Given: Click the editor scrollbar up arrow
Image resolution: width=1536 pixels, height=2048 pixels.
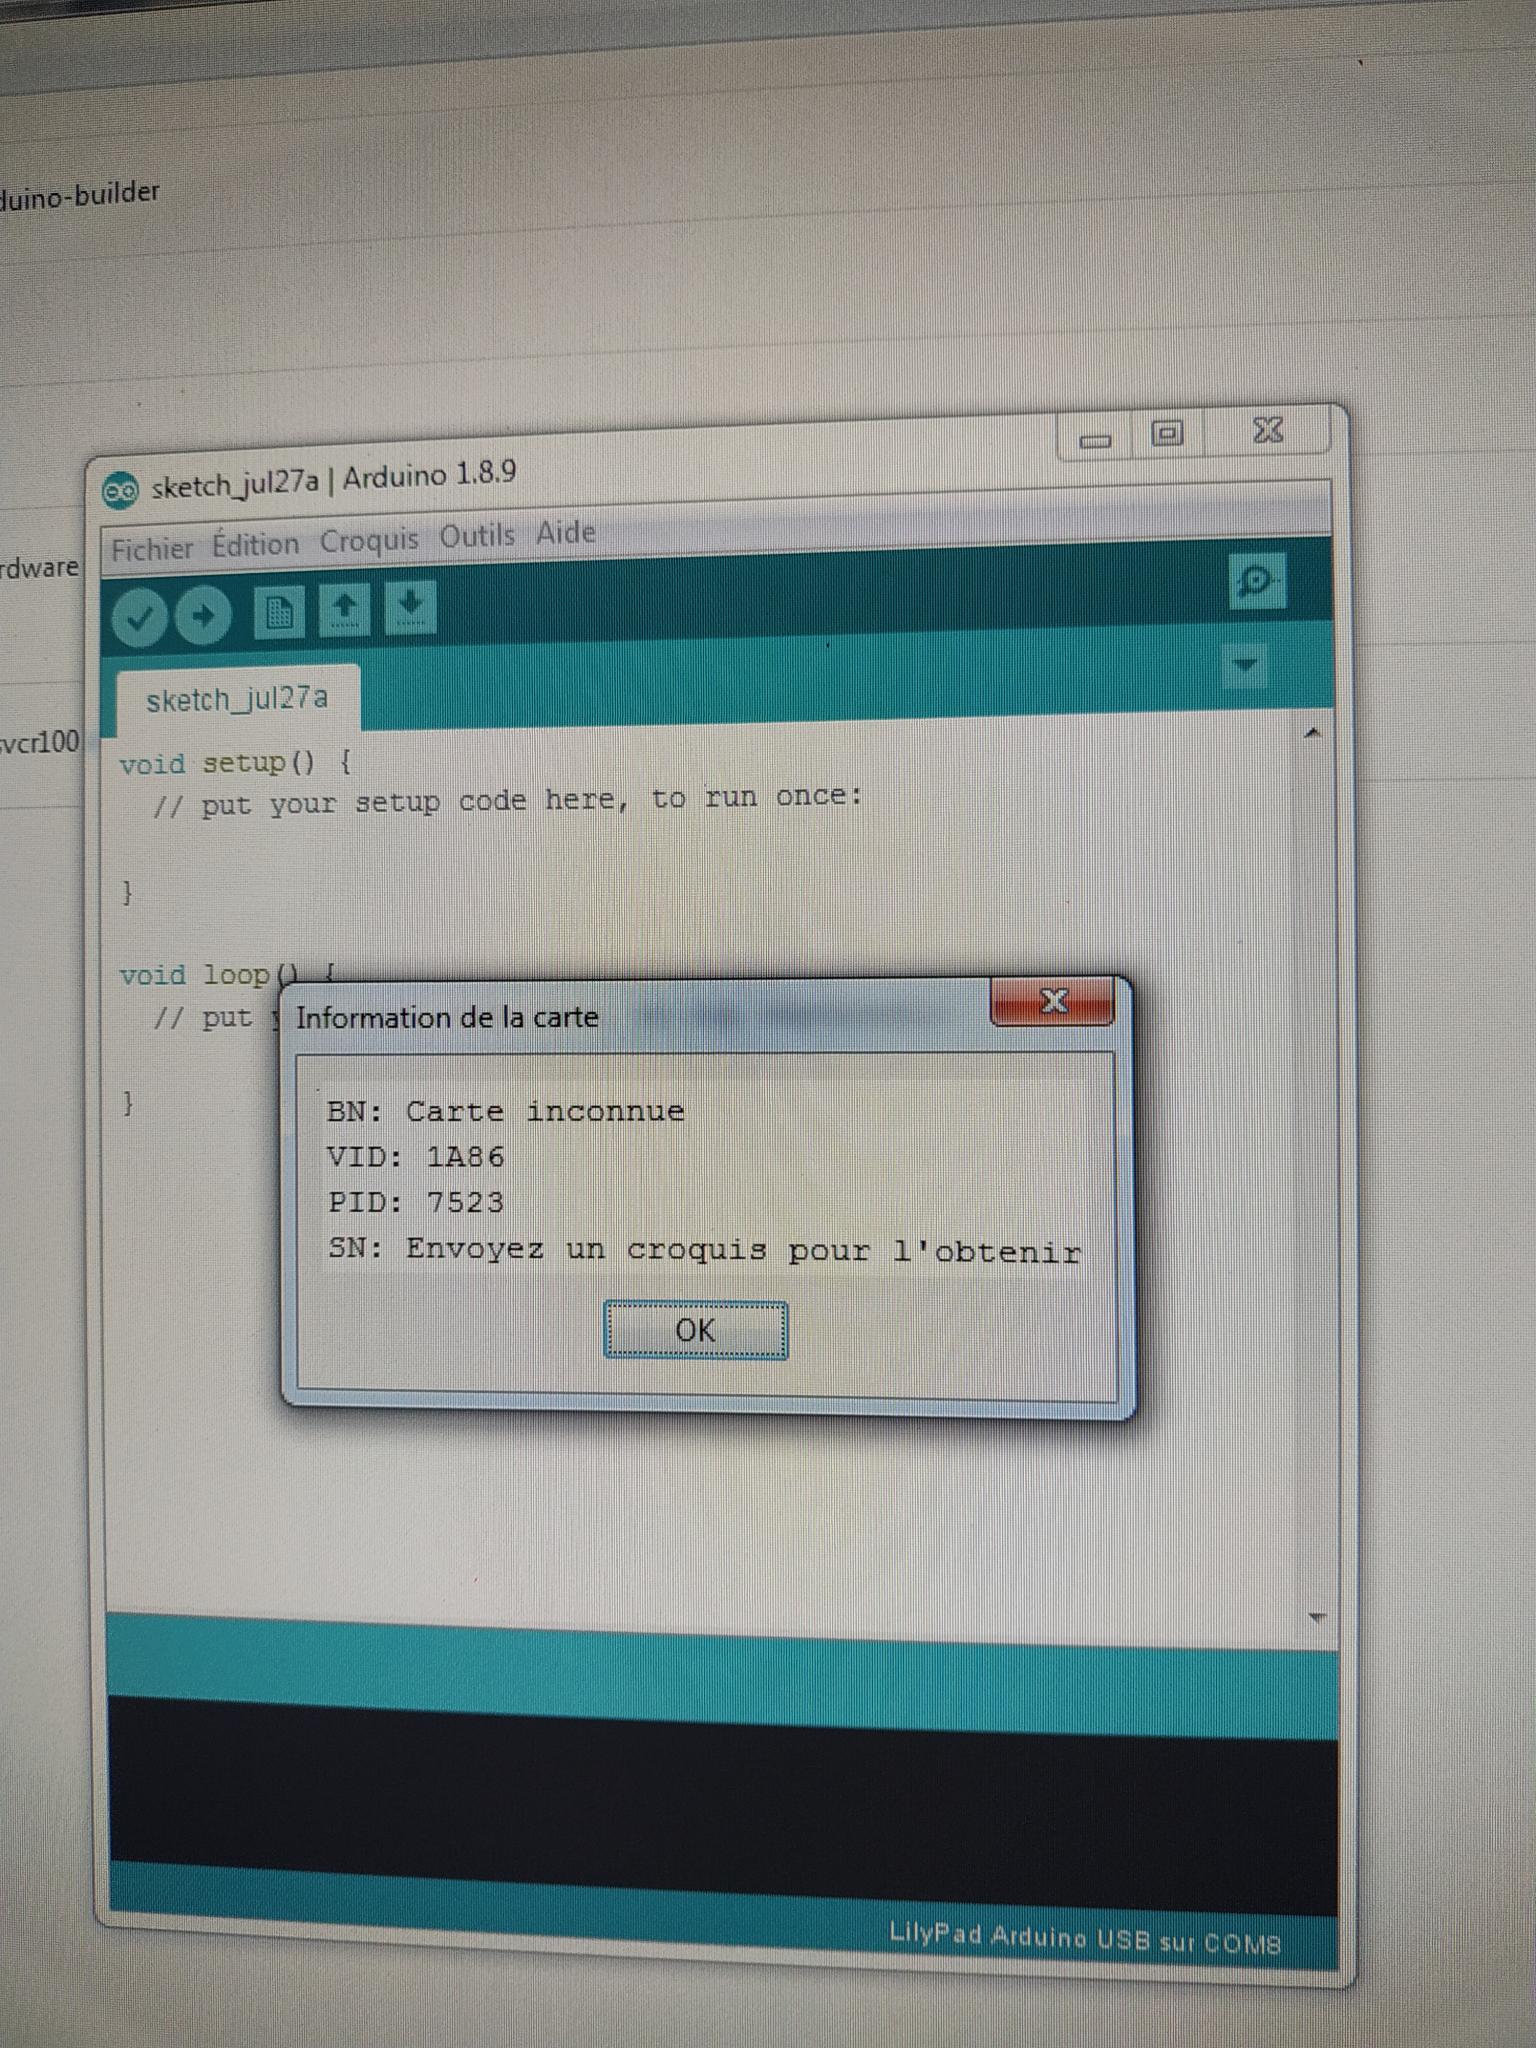Looking at the screenshot, I should 1313,734.
